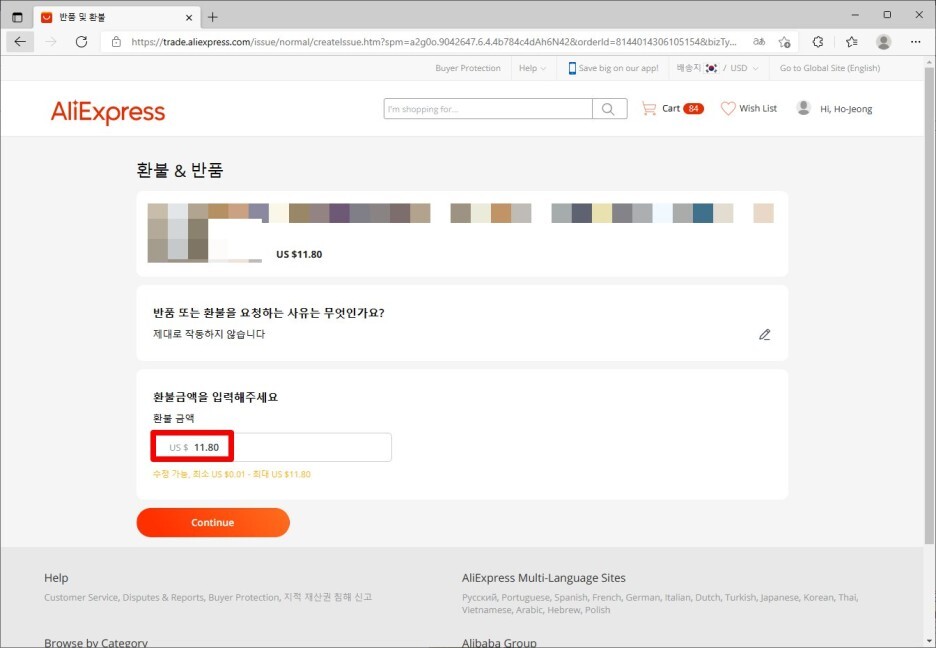Click the browser back arrow
The height and width of the screenshot is (648, 936).
point(20,42)
